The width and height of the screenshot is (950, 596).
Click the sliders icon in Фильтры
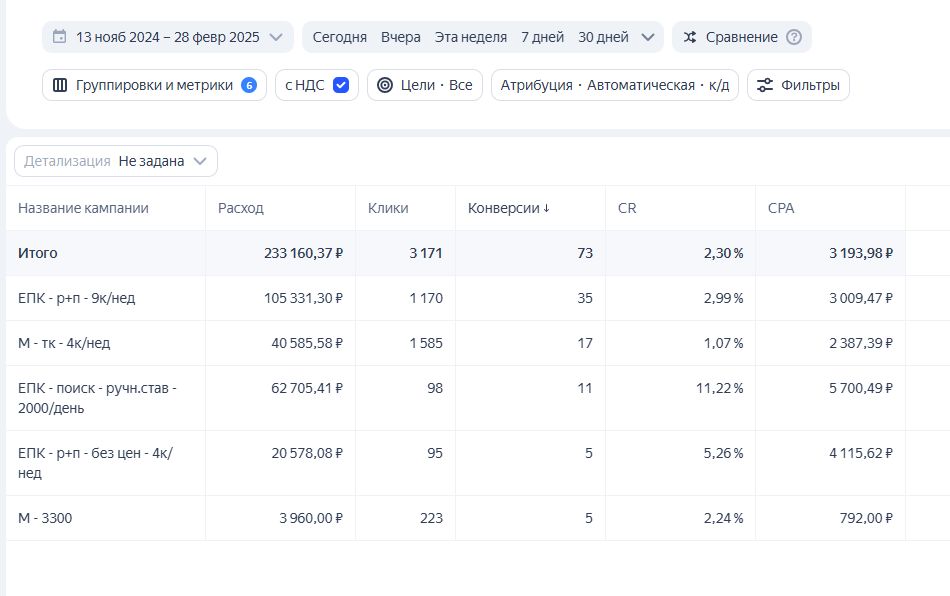tap(765, 85)
